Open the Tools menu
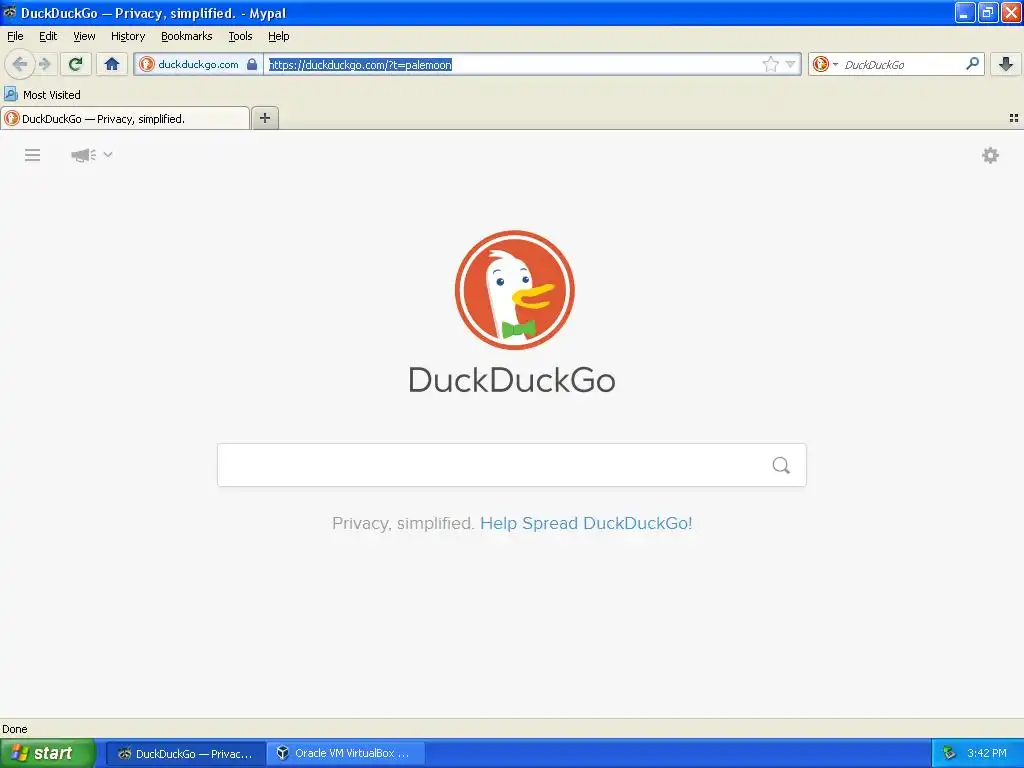This screenshot has height=768, width=1024. coord(240,36)
